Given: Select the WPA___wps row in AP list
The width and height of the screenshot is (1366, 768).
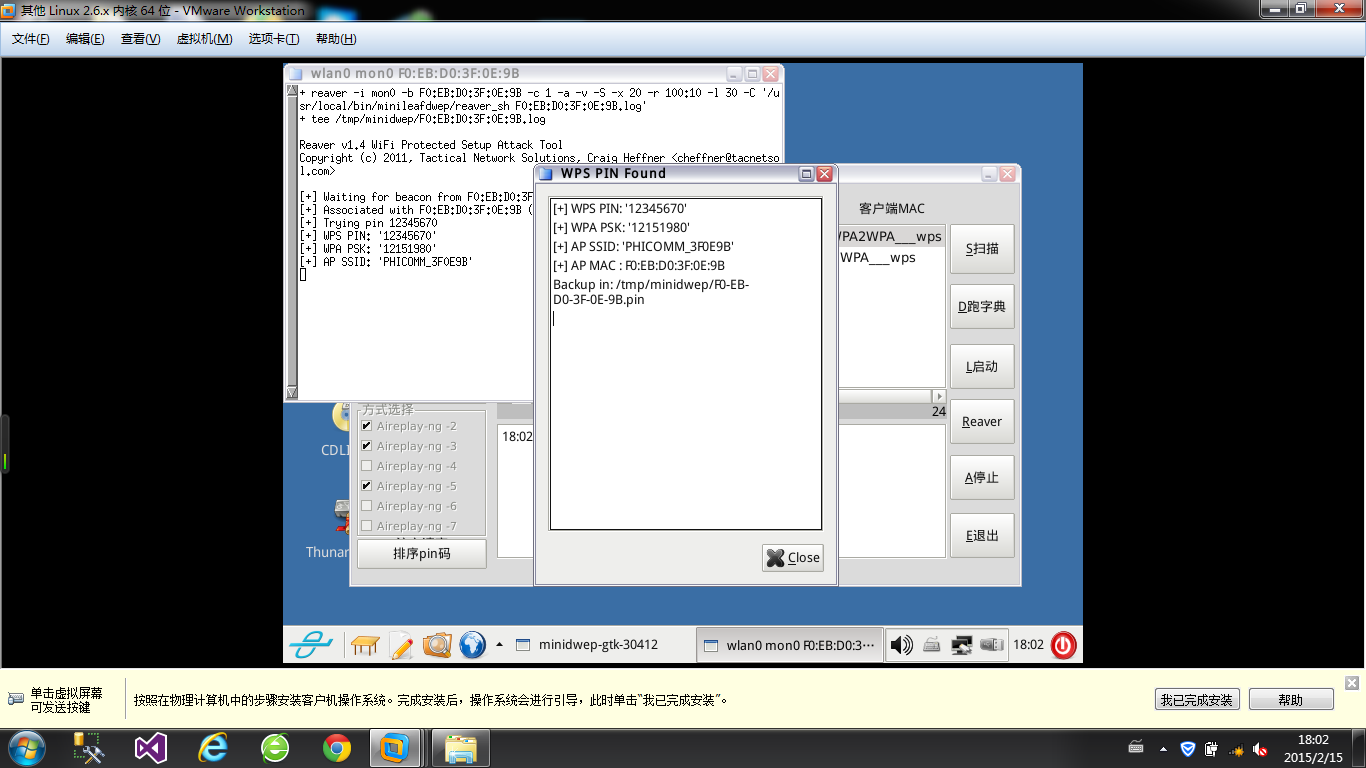Looking at the screenshot, I should click(890, 257).
